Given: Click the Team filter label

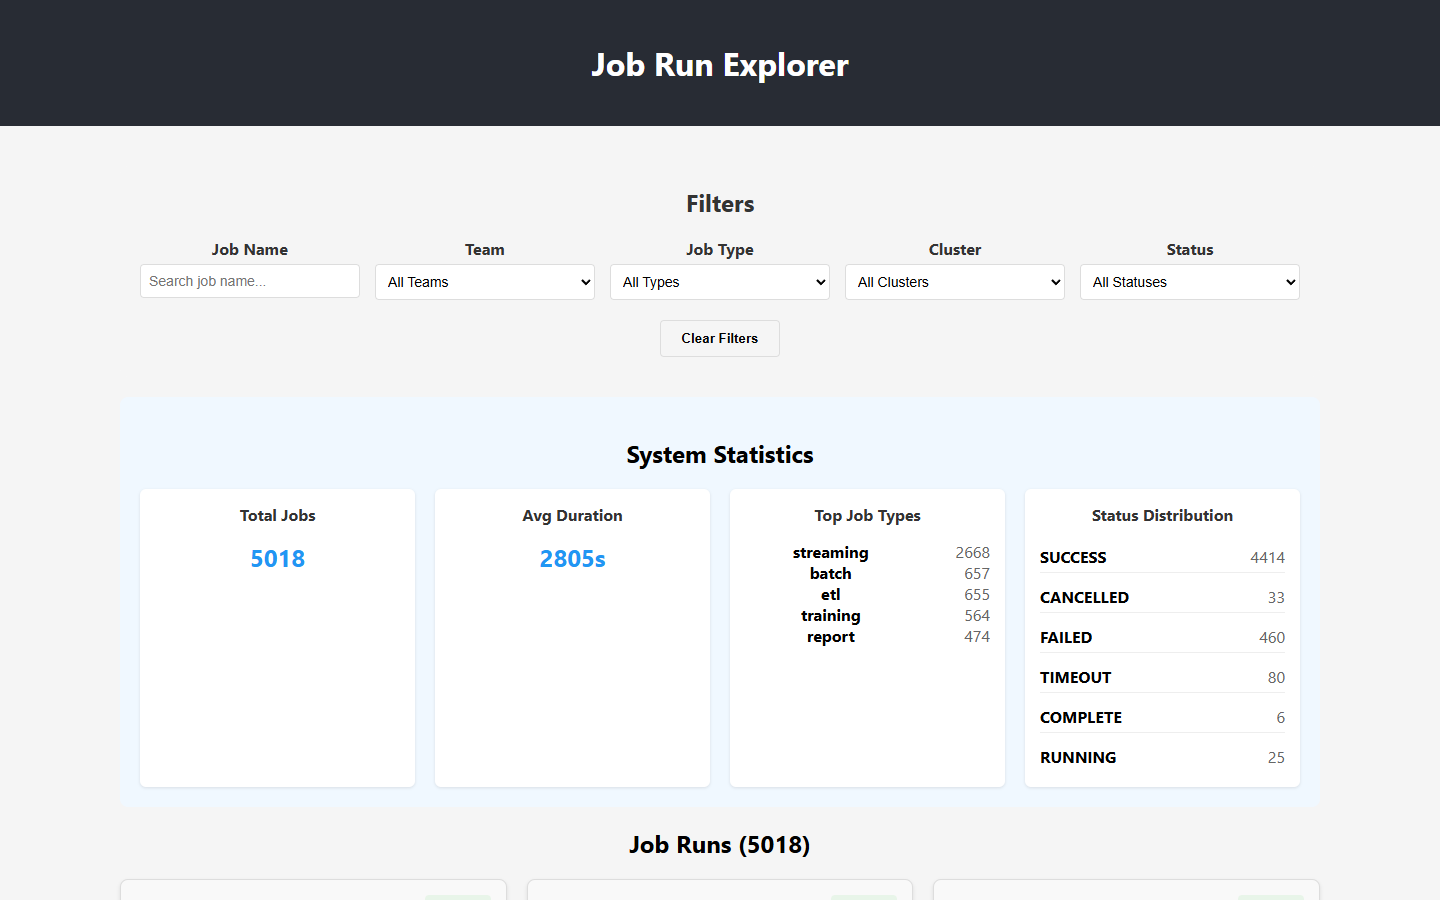Looking at the screenshot, I should (x=485, y=250).
